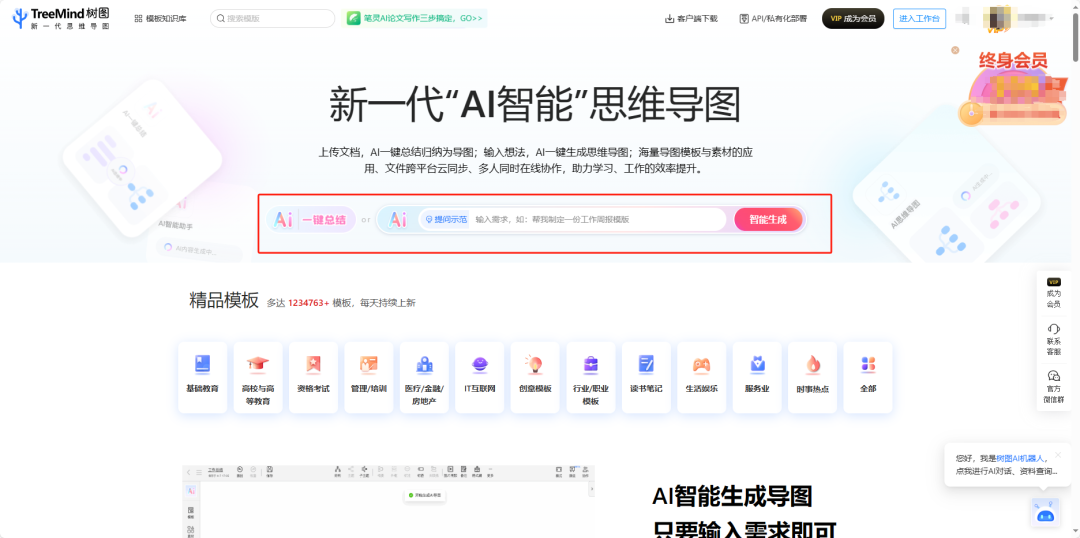Open 生活娱乐 template category
This screenshot has height=538, width=1080.
[x=701, y=377]
